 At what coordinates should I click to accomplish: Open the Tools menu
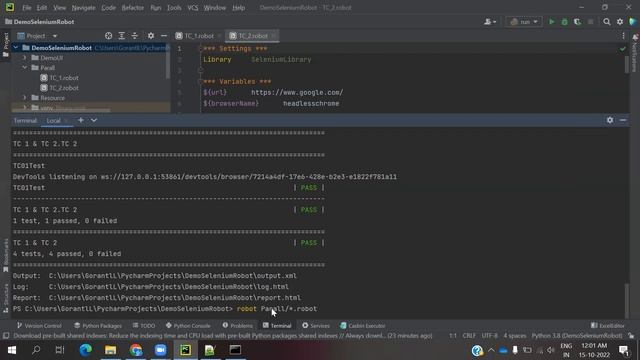click(174, 8)
